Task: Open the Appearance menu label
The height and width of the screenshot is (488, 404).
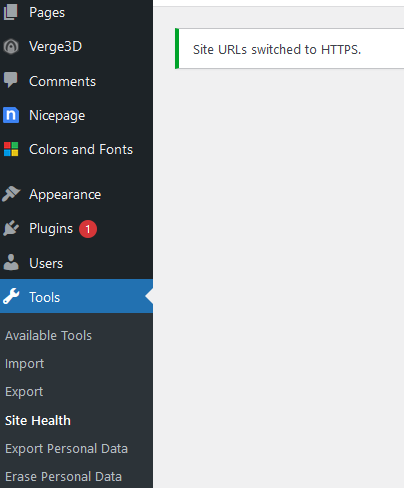Action: [x=65, y=195]
